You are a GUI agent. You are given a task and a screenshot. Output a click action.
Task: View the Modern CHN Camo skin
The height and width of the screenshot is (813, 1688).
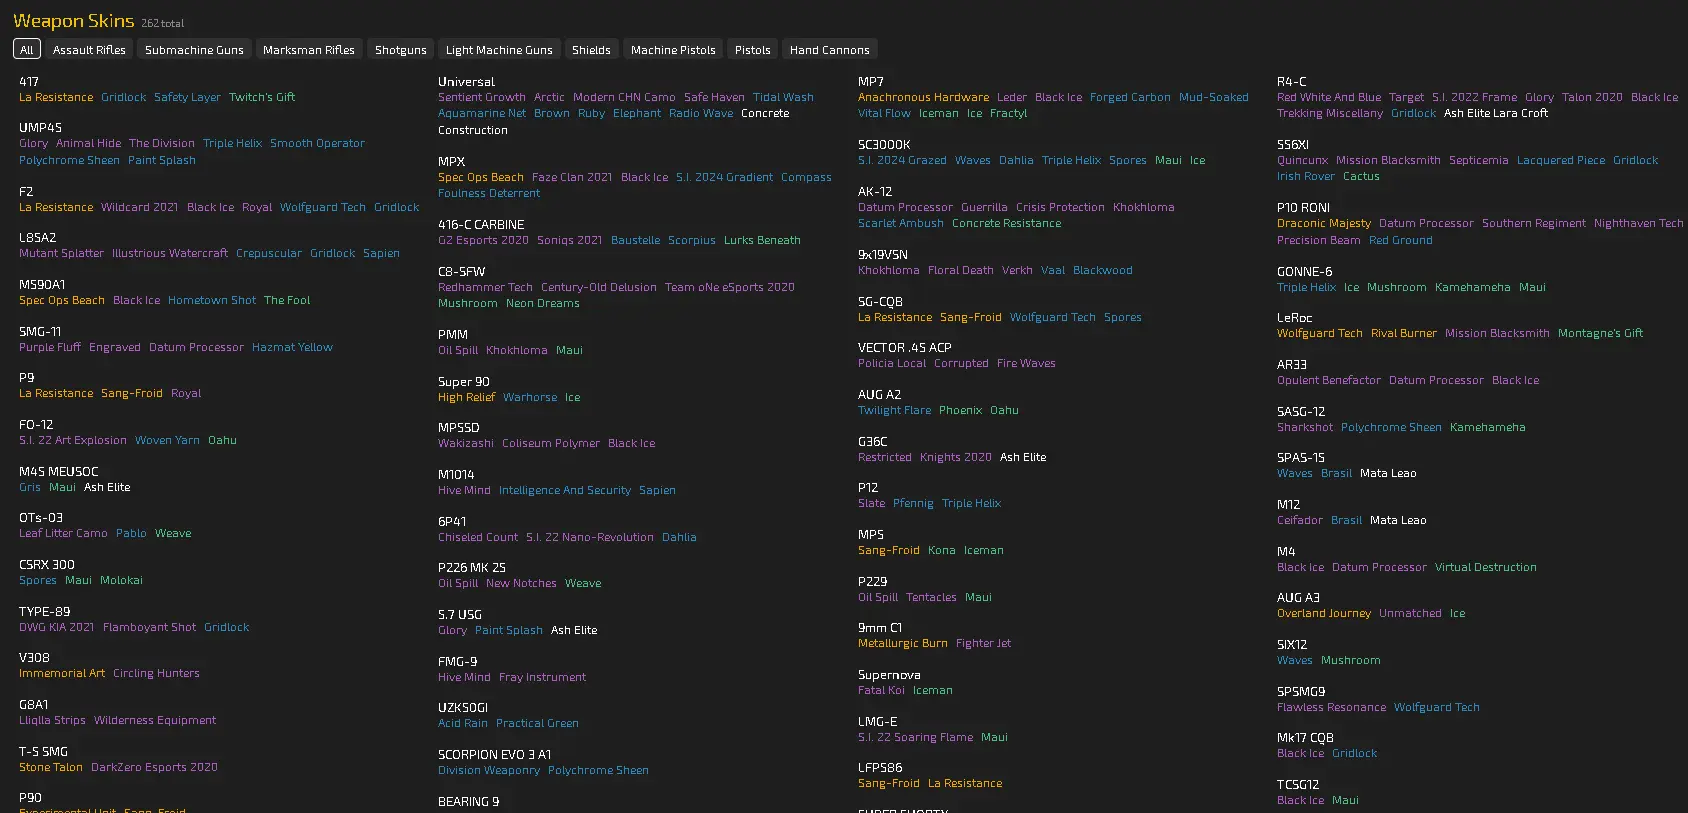624,97
